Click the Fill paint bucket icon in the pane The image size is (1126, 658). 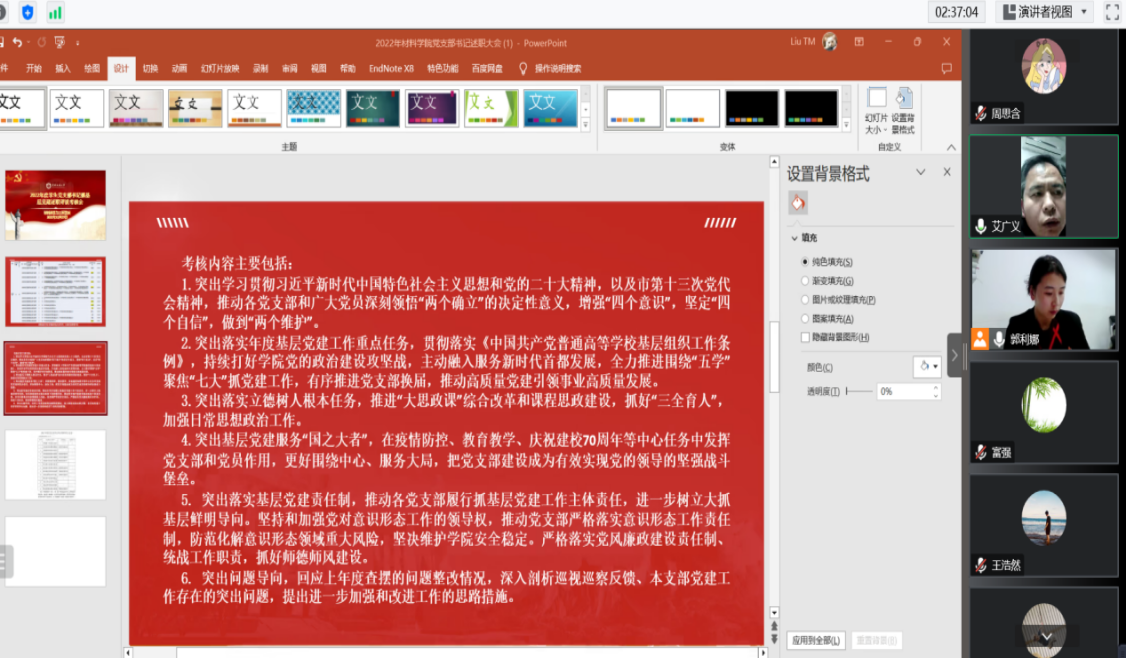(797, 203)
